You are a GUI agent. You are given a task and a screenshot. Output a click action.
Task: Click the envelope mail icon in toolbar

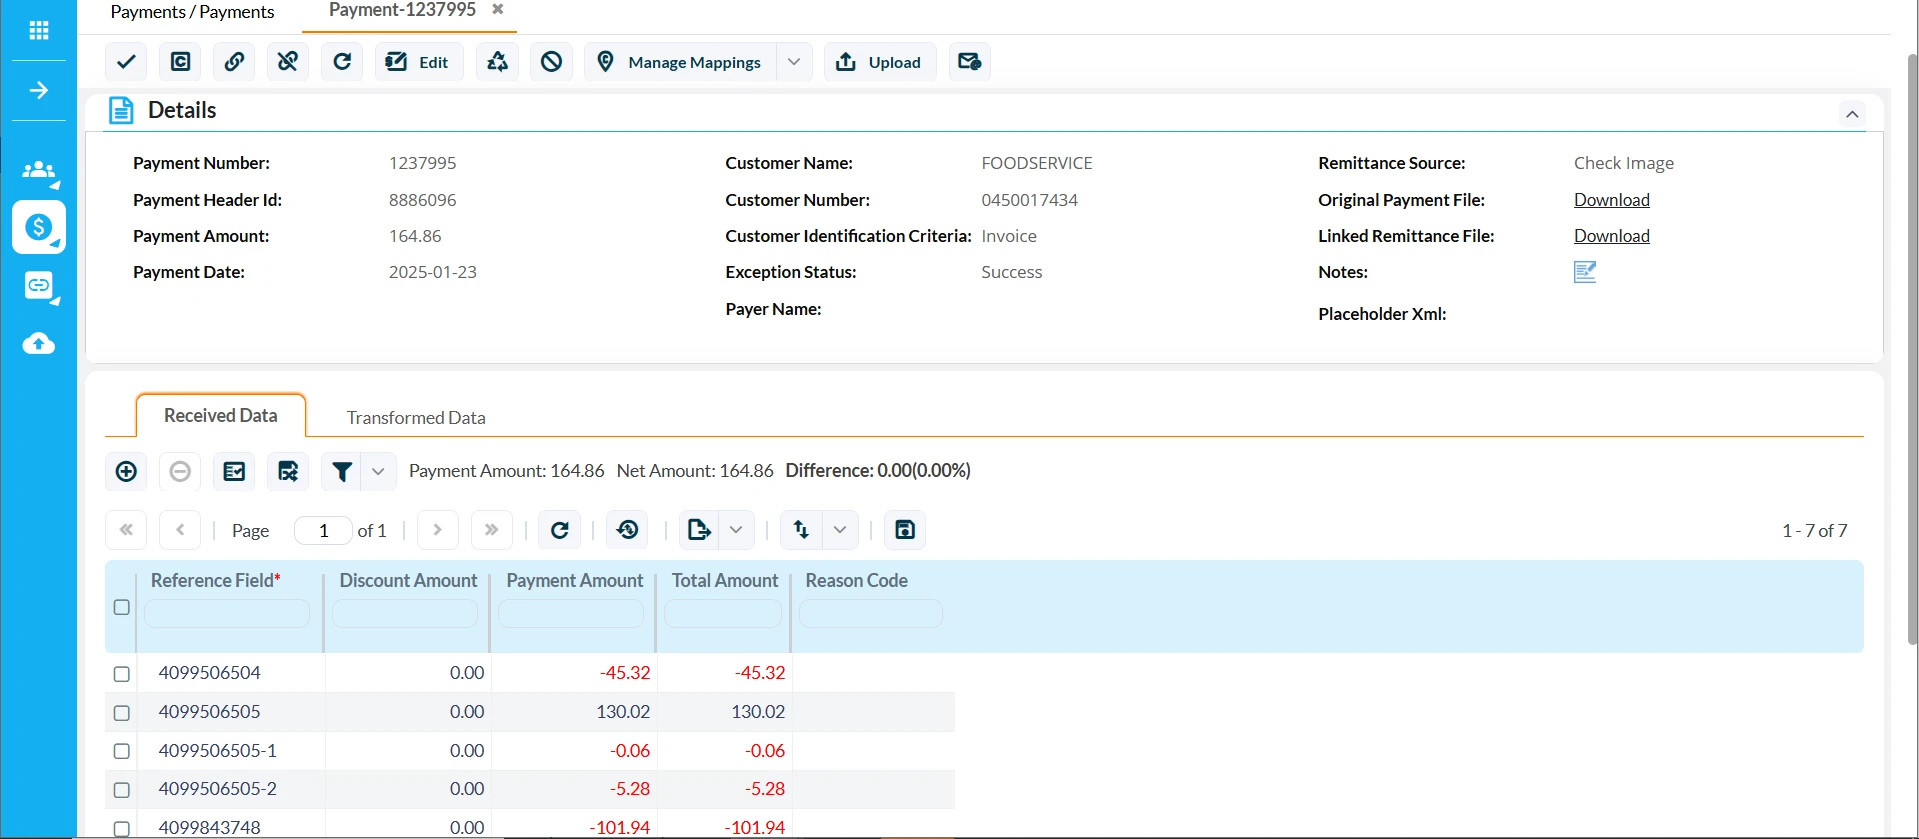click(x=969, y=62)
